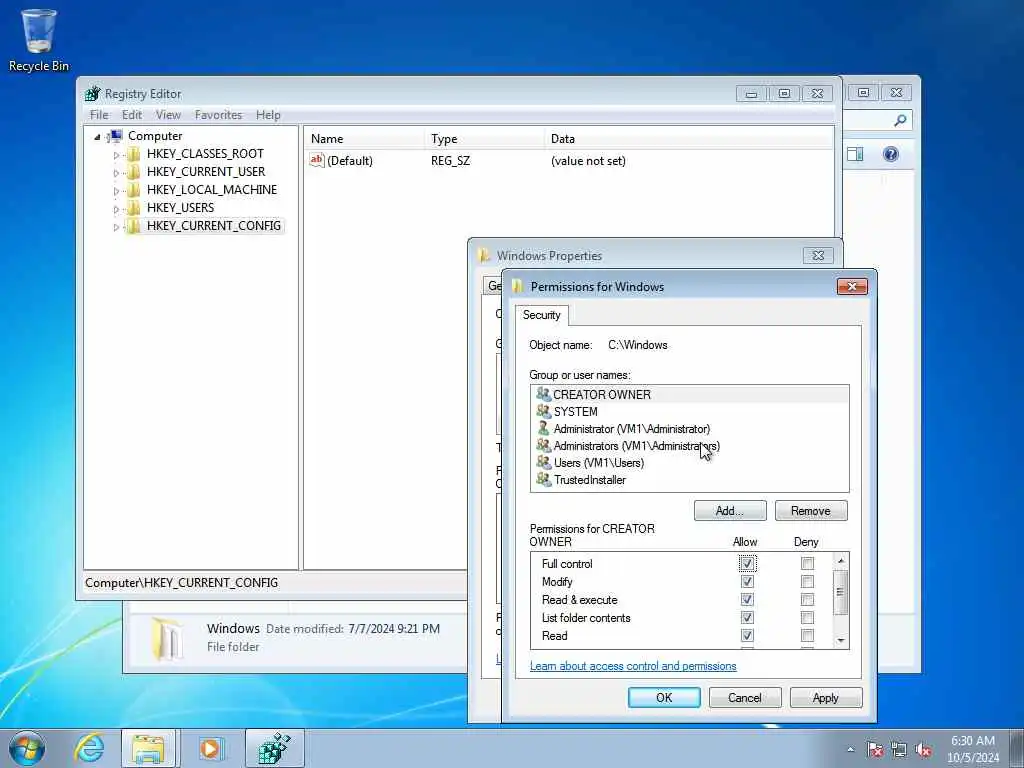Viewport: 1024px width, 768px height.
Task: Click the HKEY_CURRENT_USER folder icon
Action: click(133, 172)
